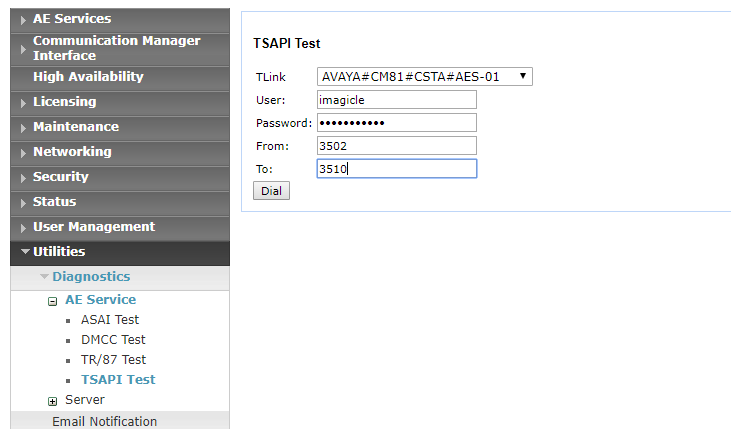
Task: Click into the Password field
Action: click(x=396, y=123)
